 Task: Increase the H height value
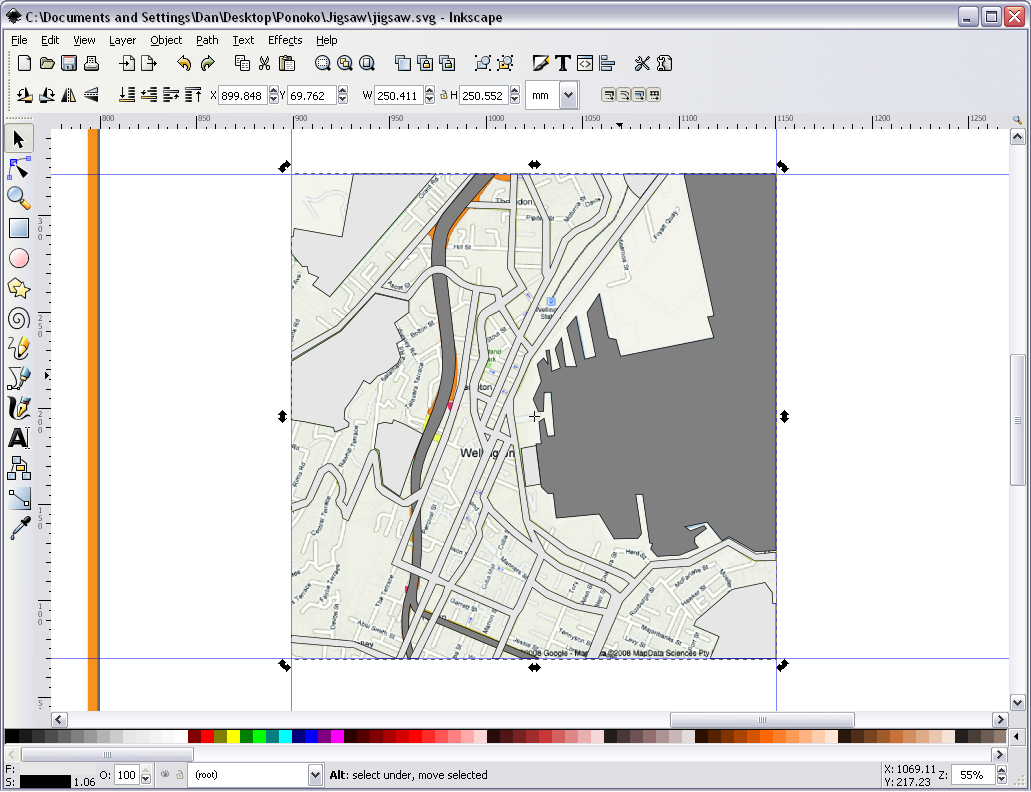[514, 91]
